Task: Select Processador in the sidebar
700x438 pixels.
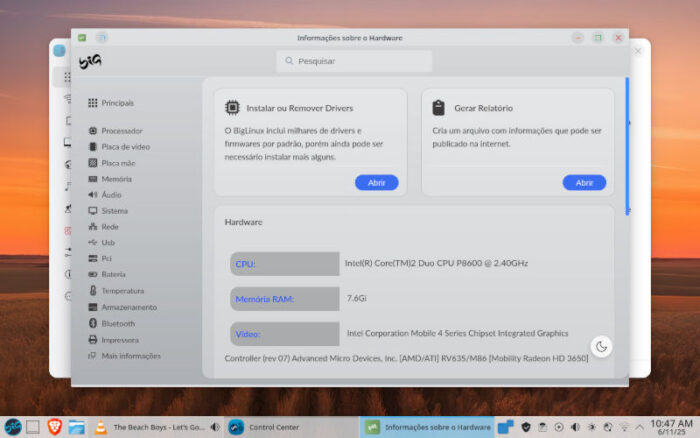Action: 115,131
